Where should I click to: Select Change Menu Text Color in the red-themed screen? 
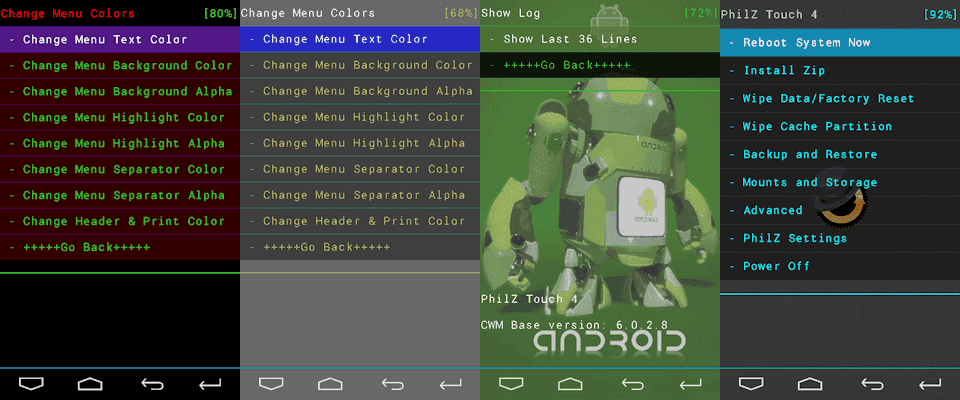120,39
